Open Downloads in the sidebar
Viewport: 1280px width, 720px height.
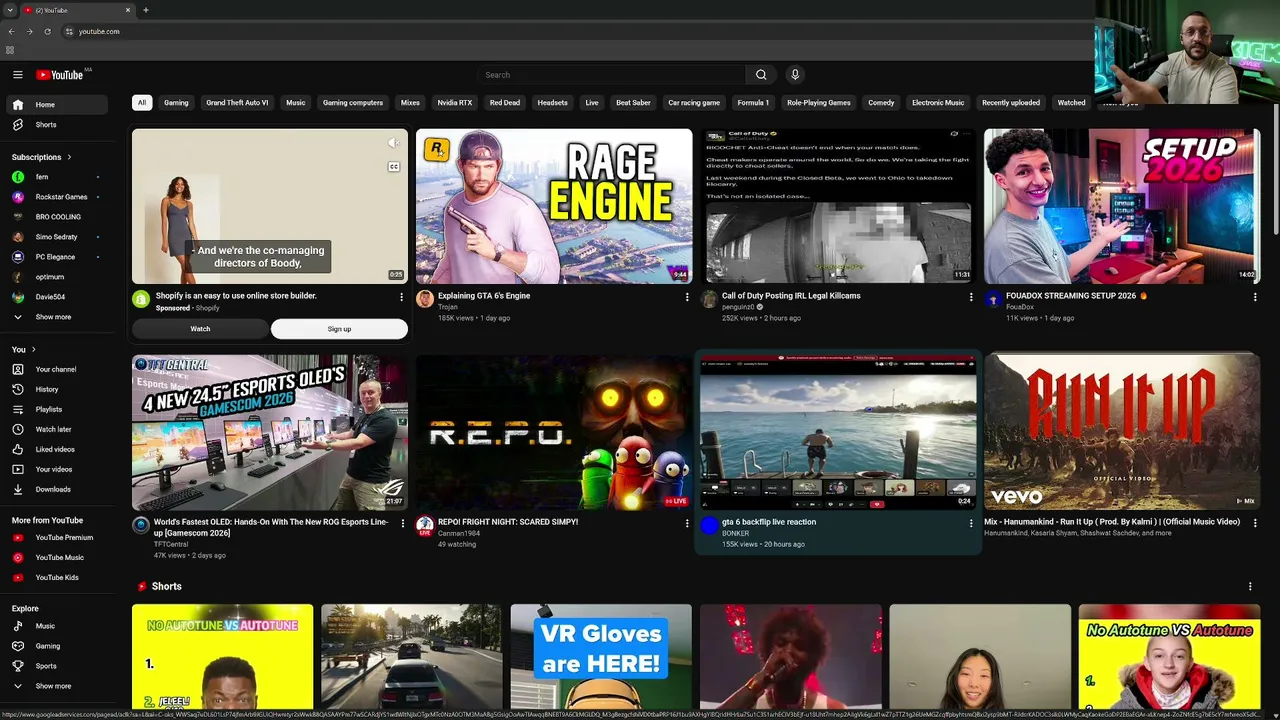click(x=56, y=489)
